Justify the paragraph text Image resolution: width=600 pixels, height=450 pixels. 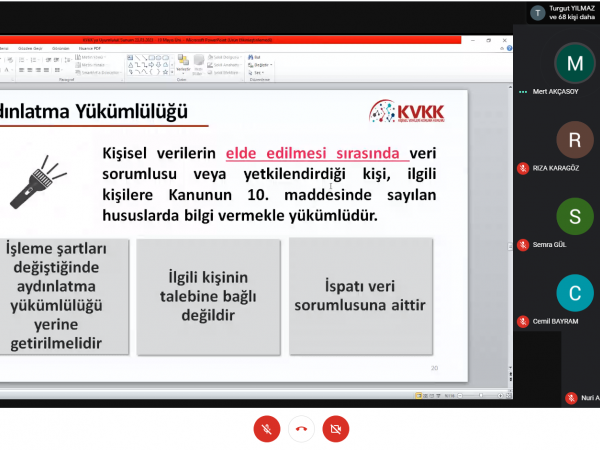[46, 70]
